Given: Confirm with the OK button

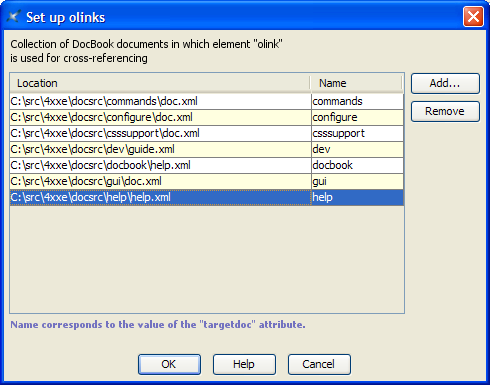Looking at the screenshot, I should coord(169,364).
